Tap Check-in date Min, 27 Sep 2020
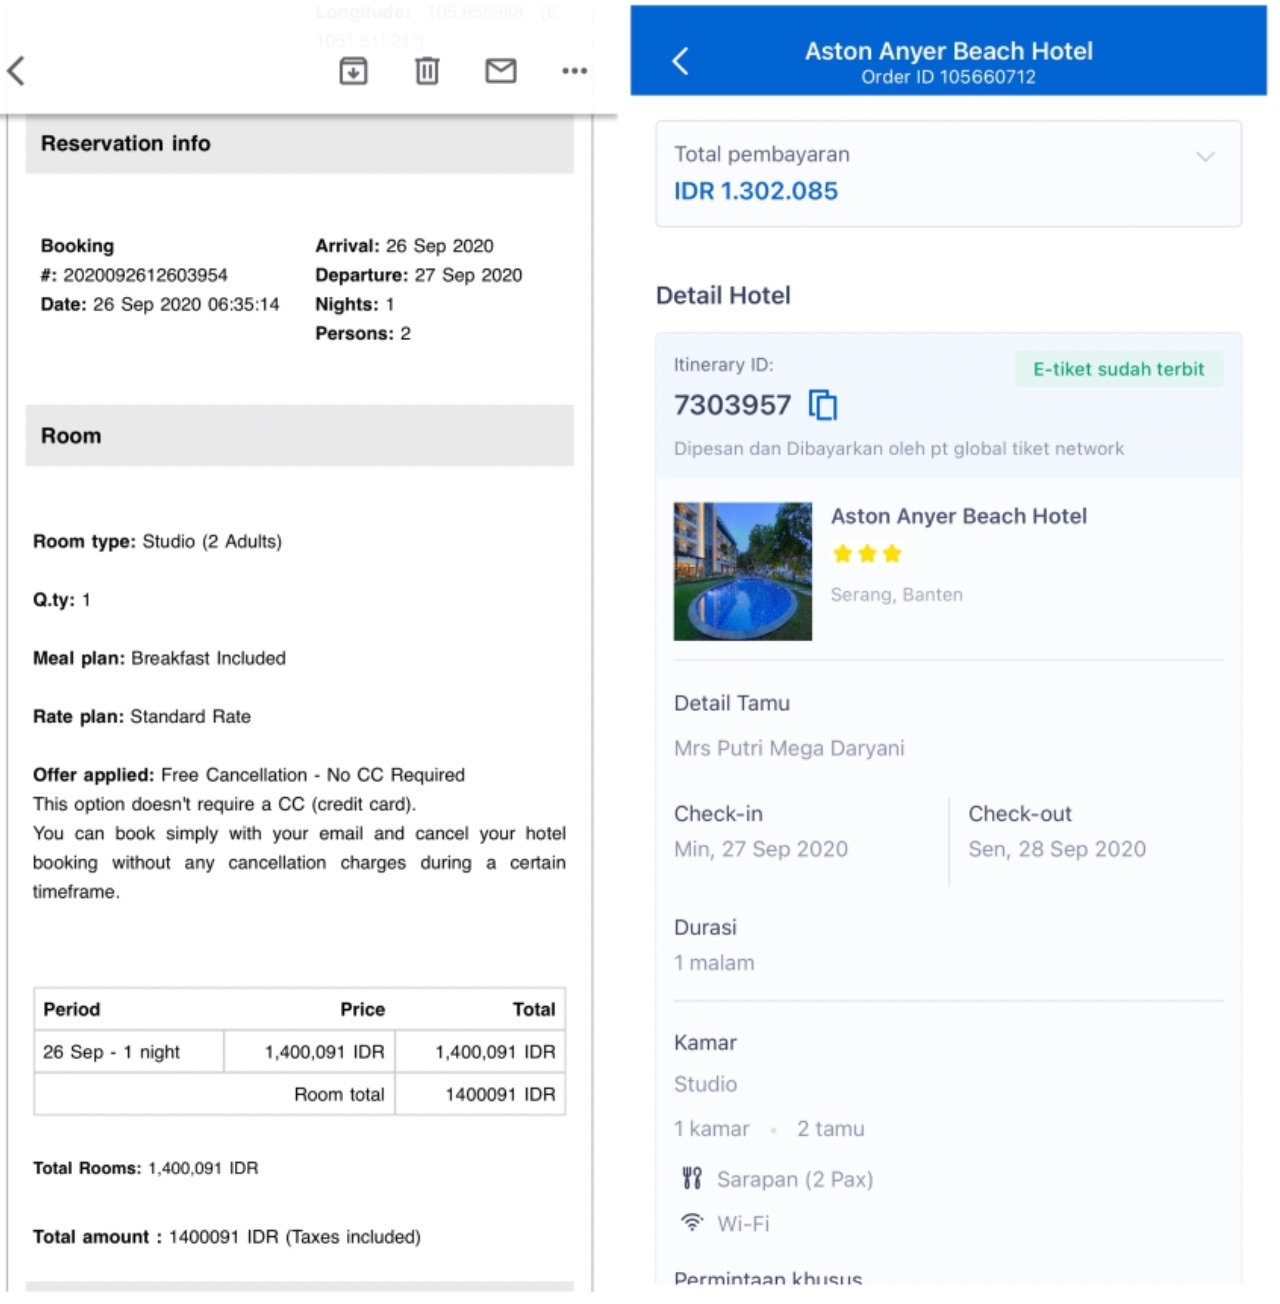The image size is (1280, 1304). pyautogui.click(x=760, y=849)
